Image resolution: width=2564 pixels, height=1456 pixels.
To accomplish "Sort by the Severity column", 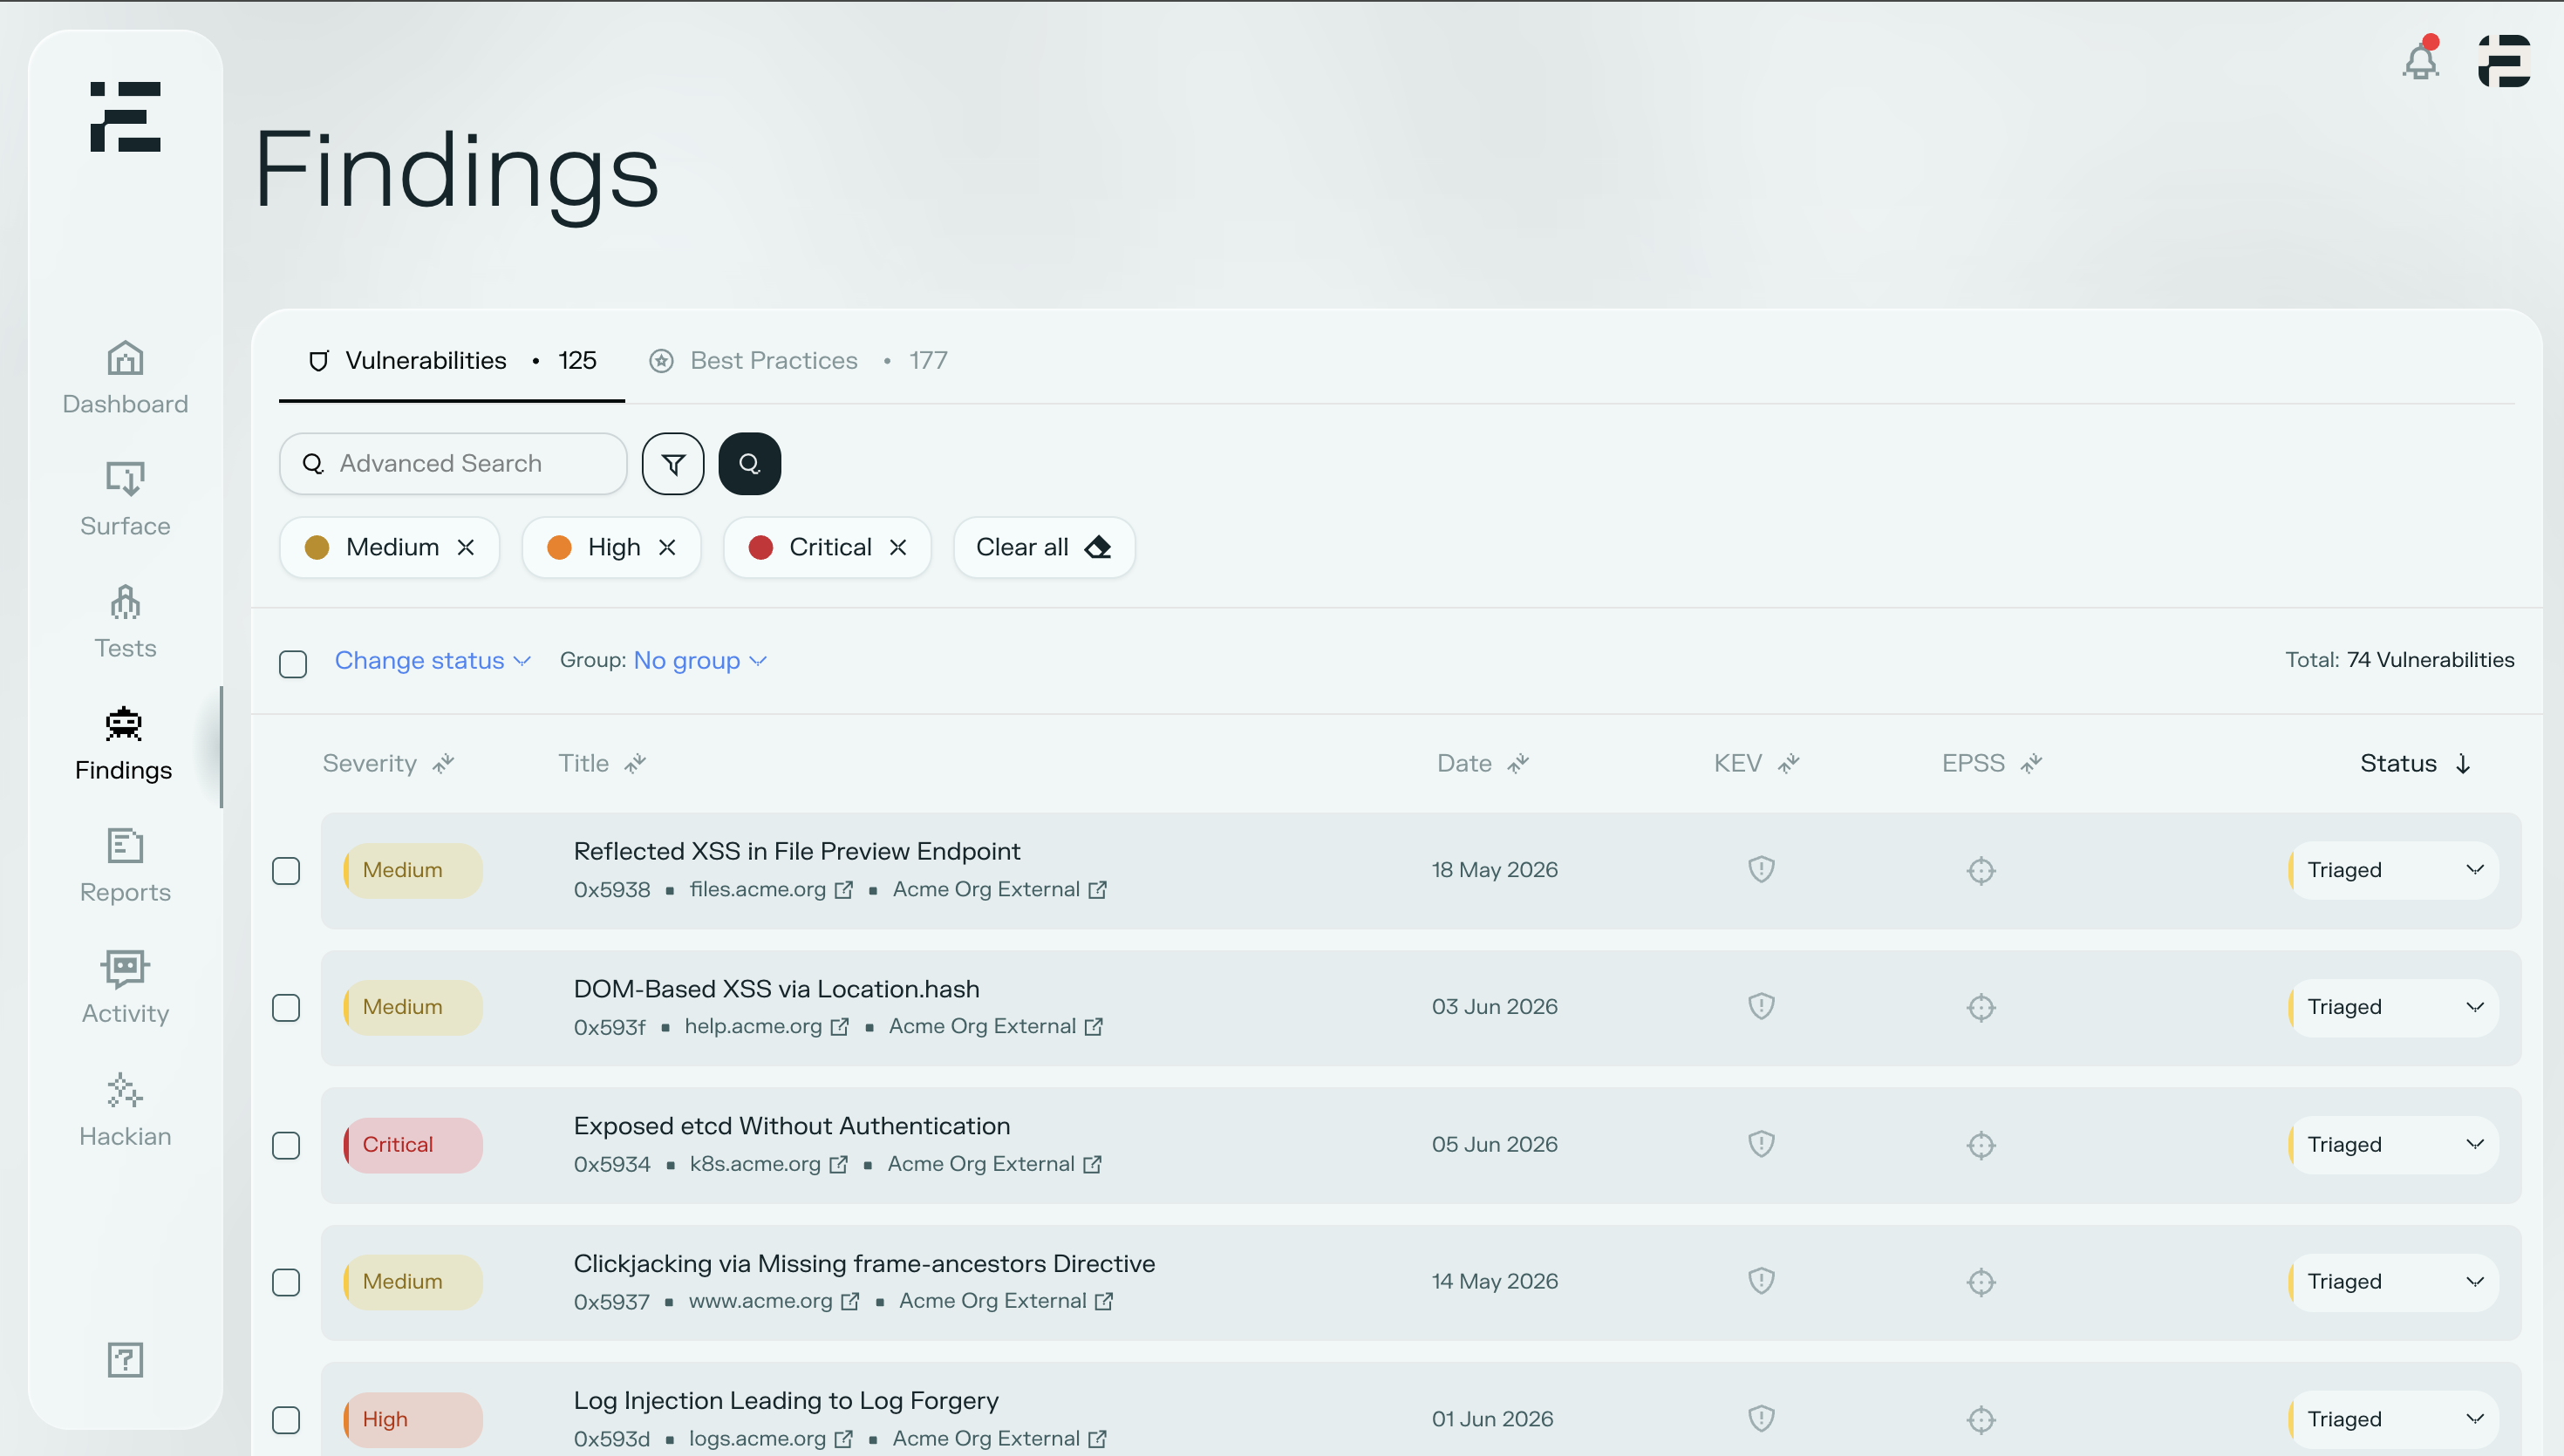I will (x=388, y=763).
